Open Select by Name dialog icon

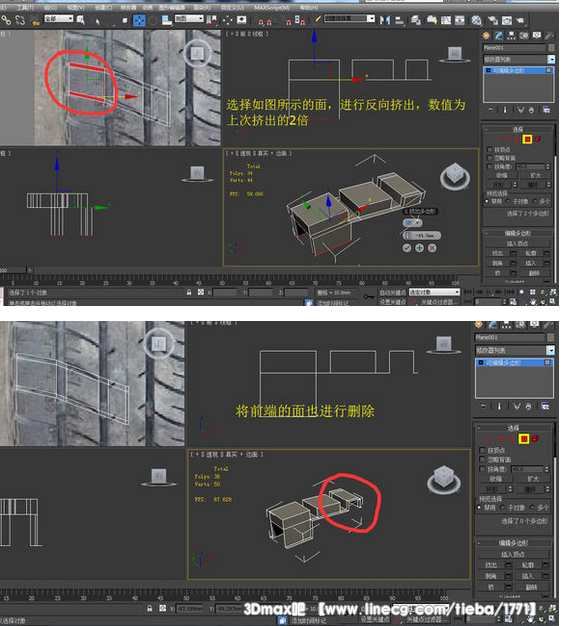pyautogui.click(x=80, y=20)
